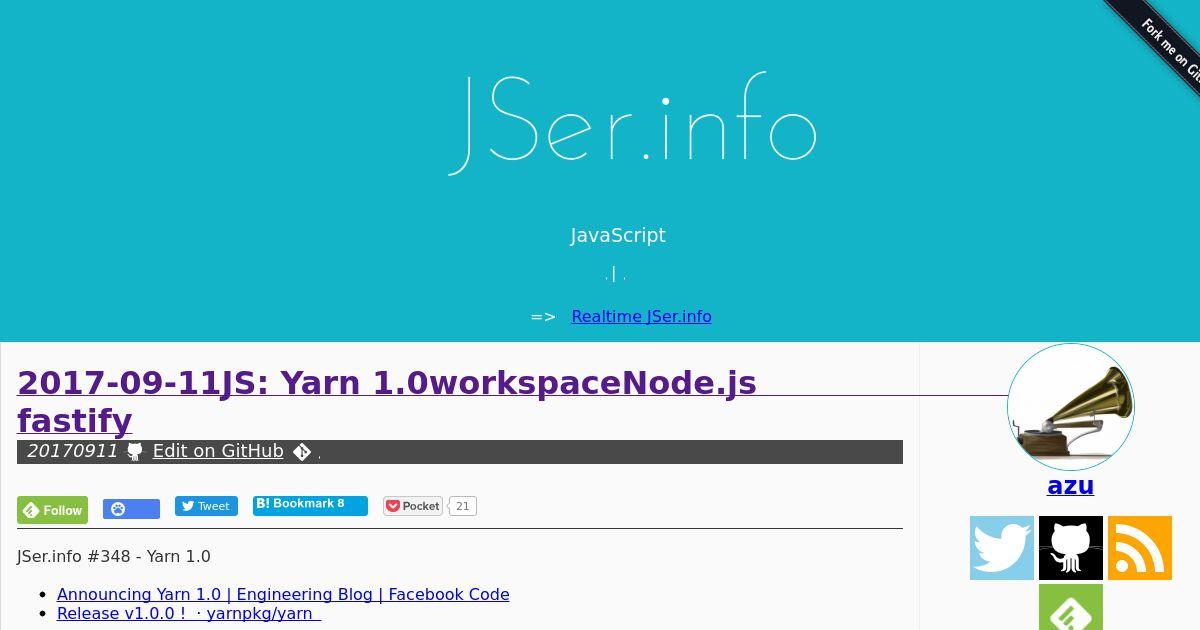The width and height of the screenshot is (1200, 630).
Task: Open the orange RSS feed icon
Action: click(x=1140, y=548)
